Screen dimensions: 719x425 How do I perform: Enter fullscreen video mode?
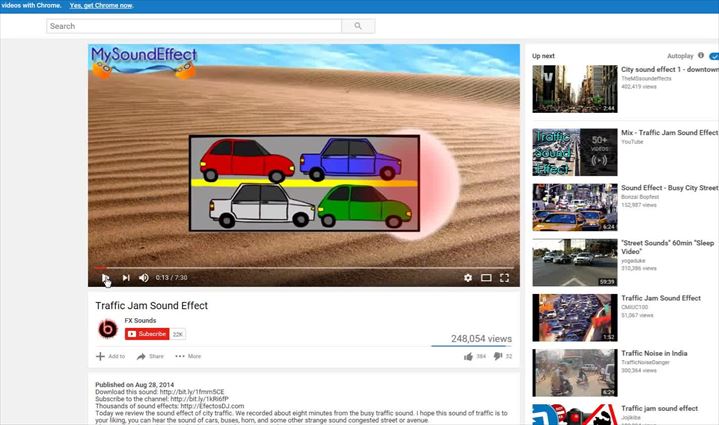tap(505, 278)
